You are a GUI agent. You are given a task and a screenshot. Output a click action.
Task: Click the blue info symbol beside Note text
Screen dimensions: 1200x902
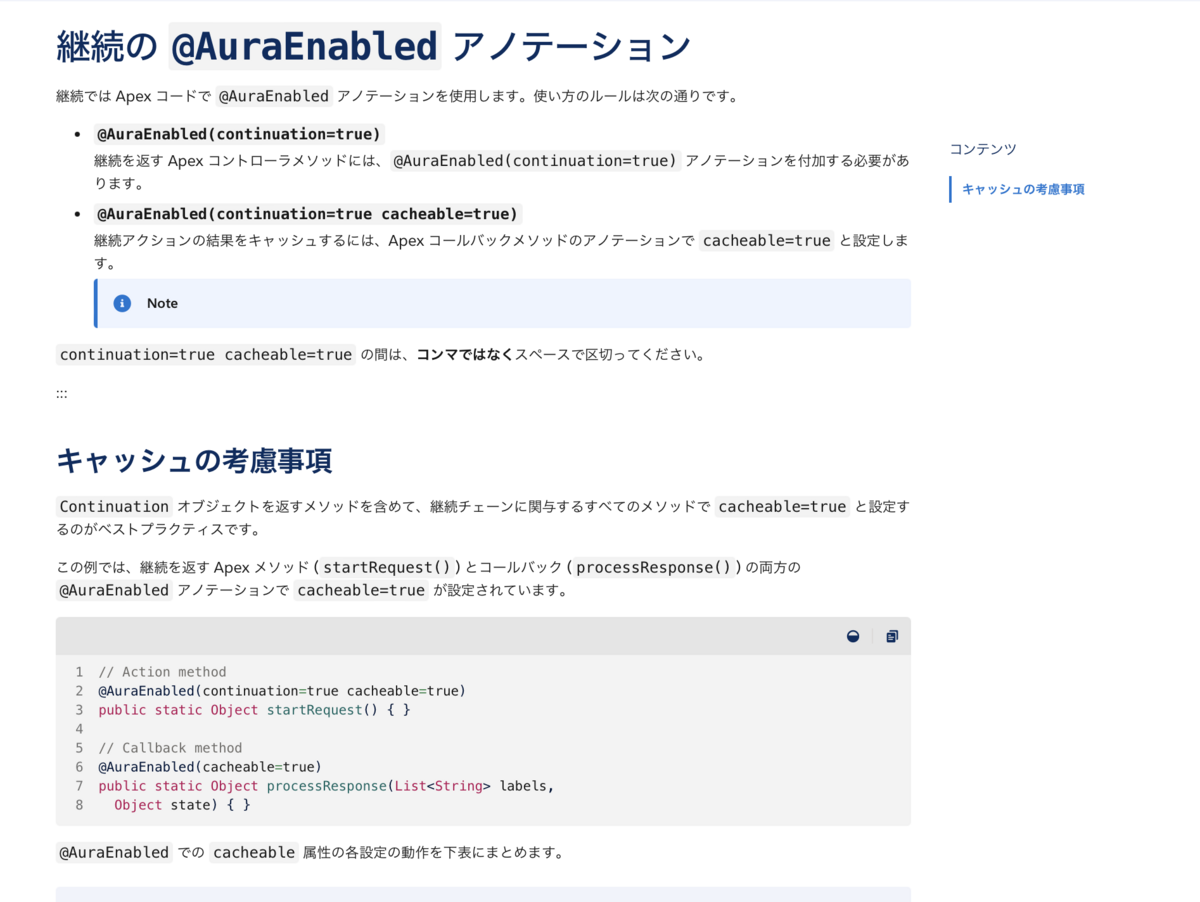[x=121, y=303]
